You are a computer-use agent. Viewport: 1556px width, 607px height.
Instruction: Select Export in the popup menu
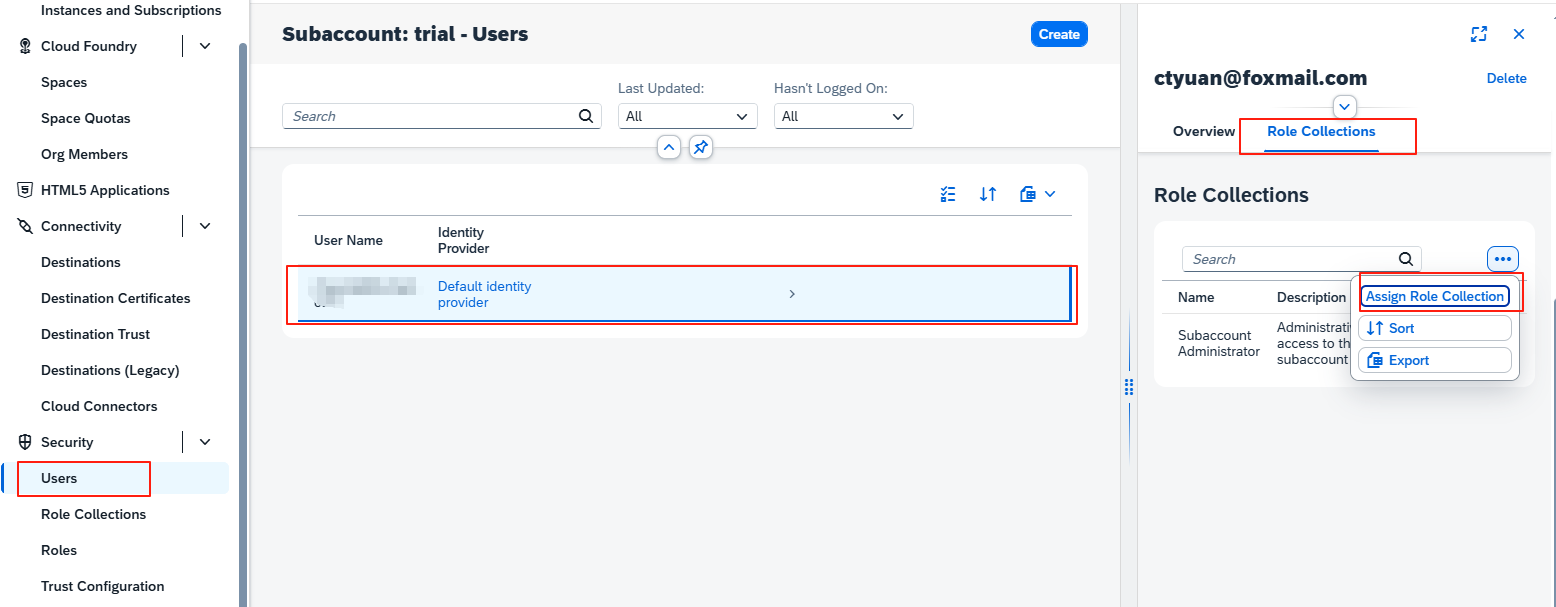(x=1434, y=360)
